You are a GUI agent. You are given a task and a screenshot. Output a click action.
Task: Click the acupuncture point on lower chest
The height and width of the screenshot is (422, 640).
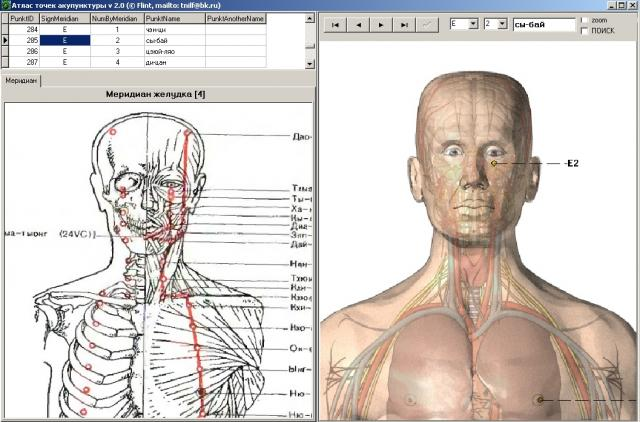coord(541,400)
